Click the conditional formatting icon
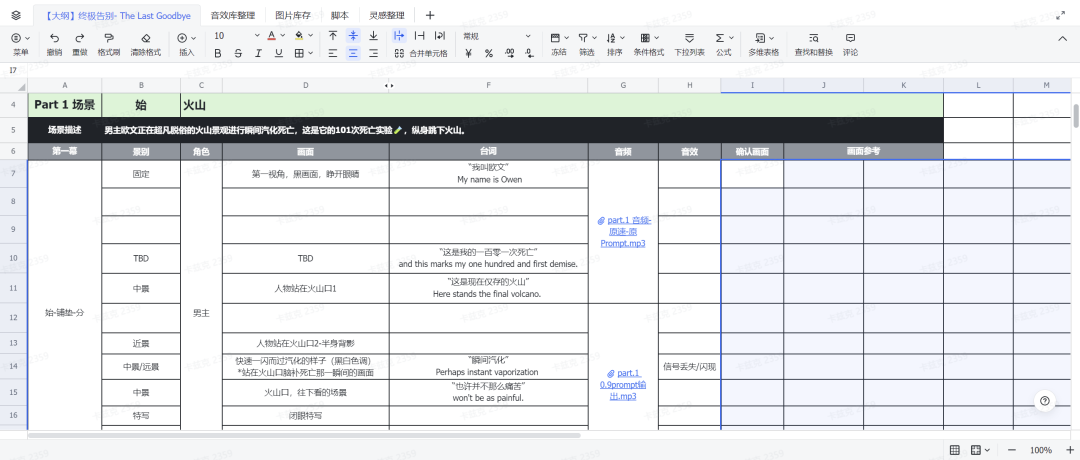1080x460 pixels. (645, 38)
